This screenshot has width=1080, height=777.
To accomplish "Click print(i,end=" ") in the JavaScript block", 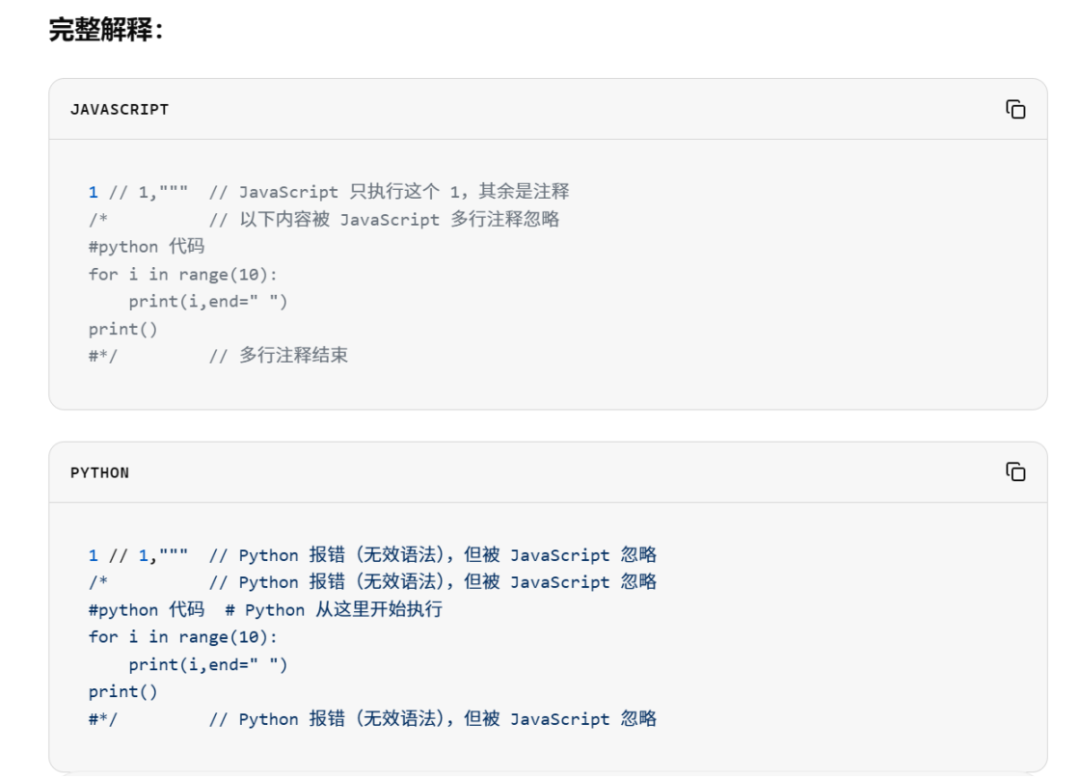I will pyautogui.click(x=208, y=302).
